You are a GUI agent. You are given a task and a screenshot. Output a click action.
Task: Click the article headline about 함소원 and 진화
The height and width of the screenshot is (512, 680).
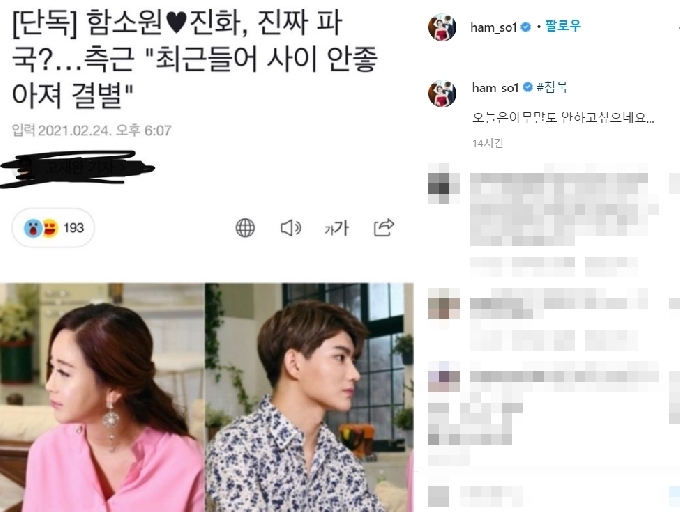[x=195, y=59]
